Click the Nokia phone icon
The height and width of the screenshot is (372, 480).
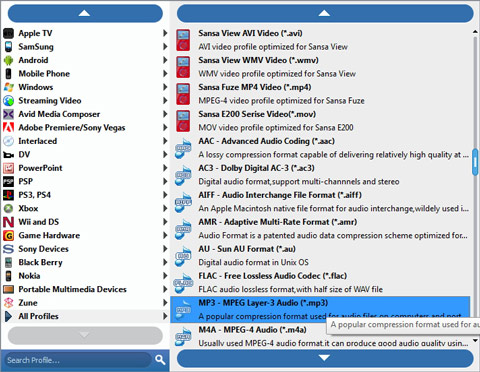(8, 276)
